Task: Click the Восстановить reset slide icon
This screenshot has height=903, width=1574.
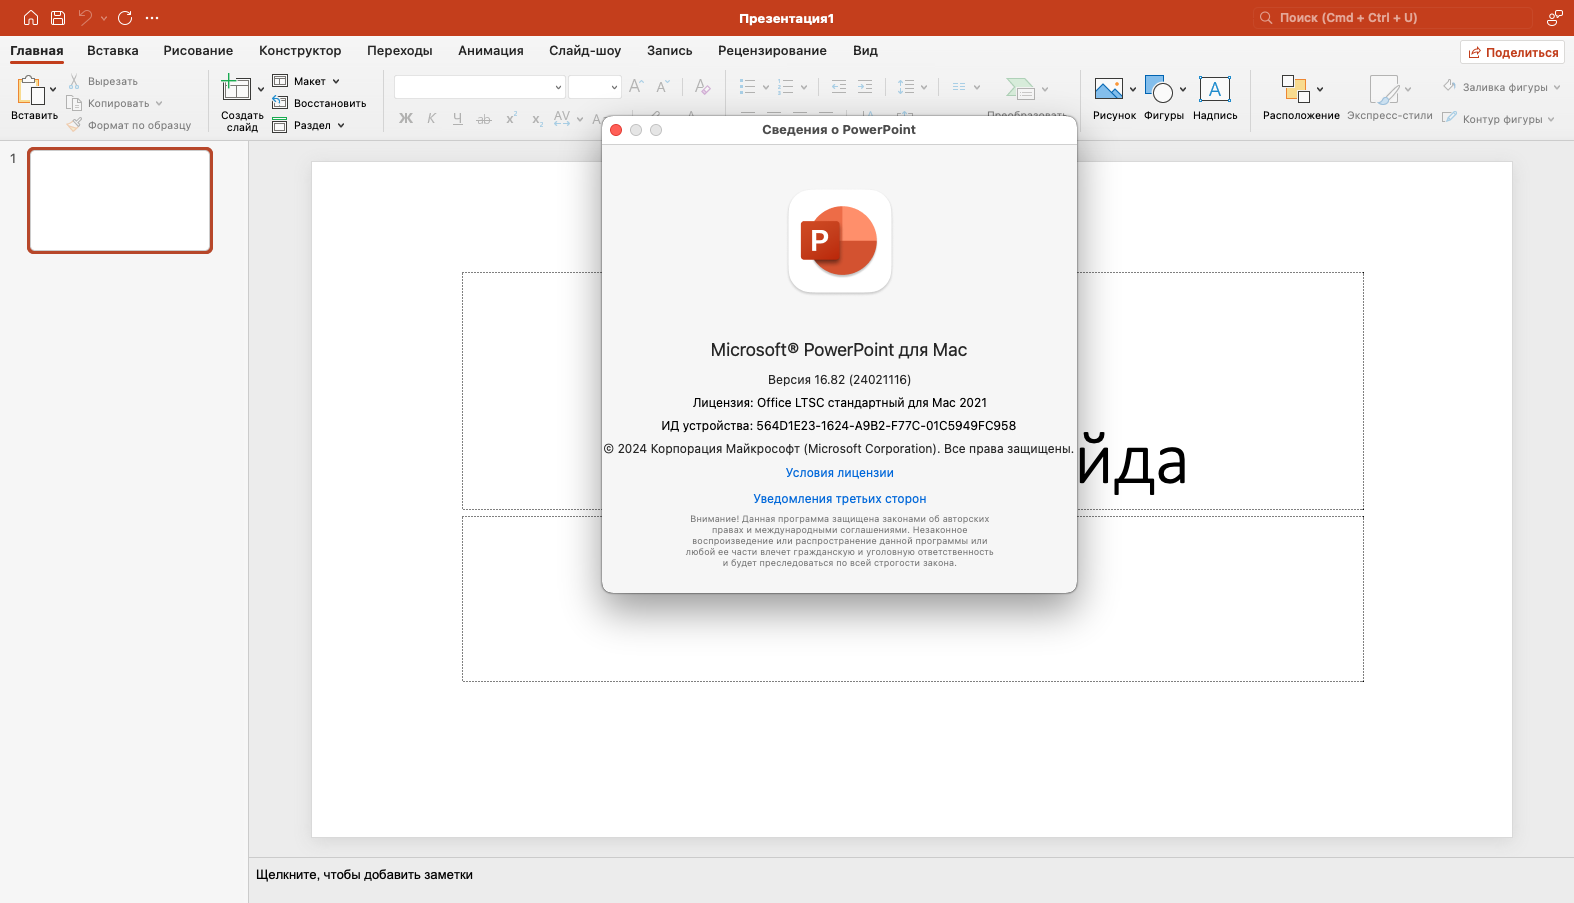Action: (280, 103)
